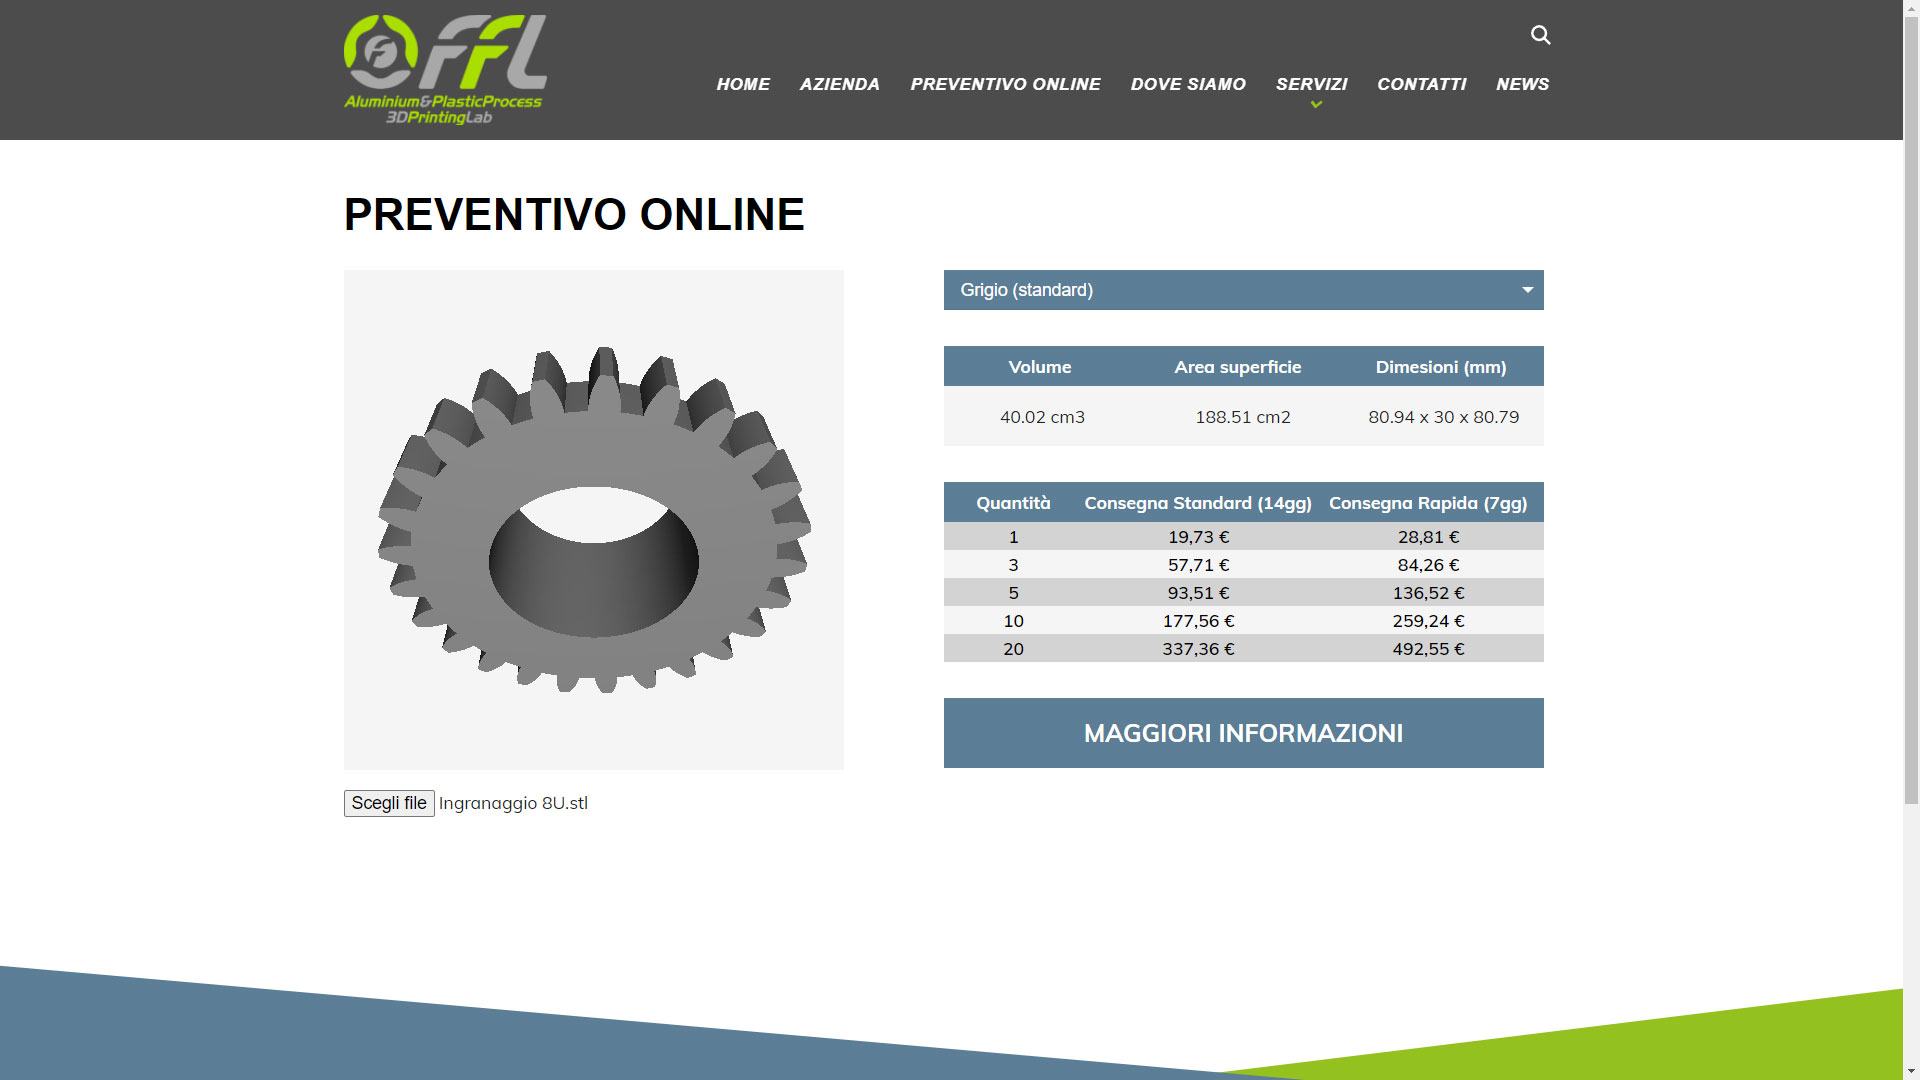Click the Consegna Rapida (7gg) column header
Image resolution: width=1920 pixels, height=1080 pixels.
(x=1427, y=503)
